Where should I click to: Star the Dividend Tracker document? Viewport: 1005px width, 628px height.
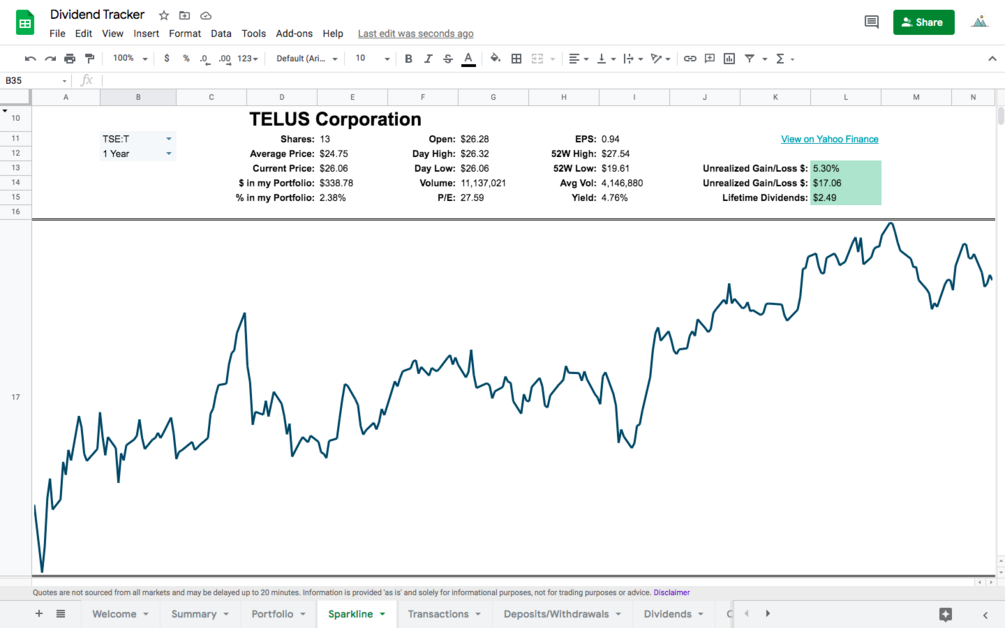[164, 15]
